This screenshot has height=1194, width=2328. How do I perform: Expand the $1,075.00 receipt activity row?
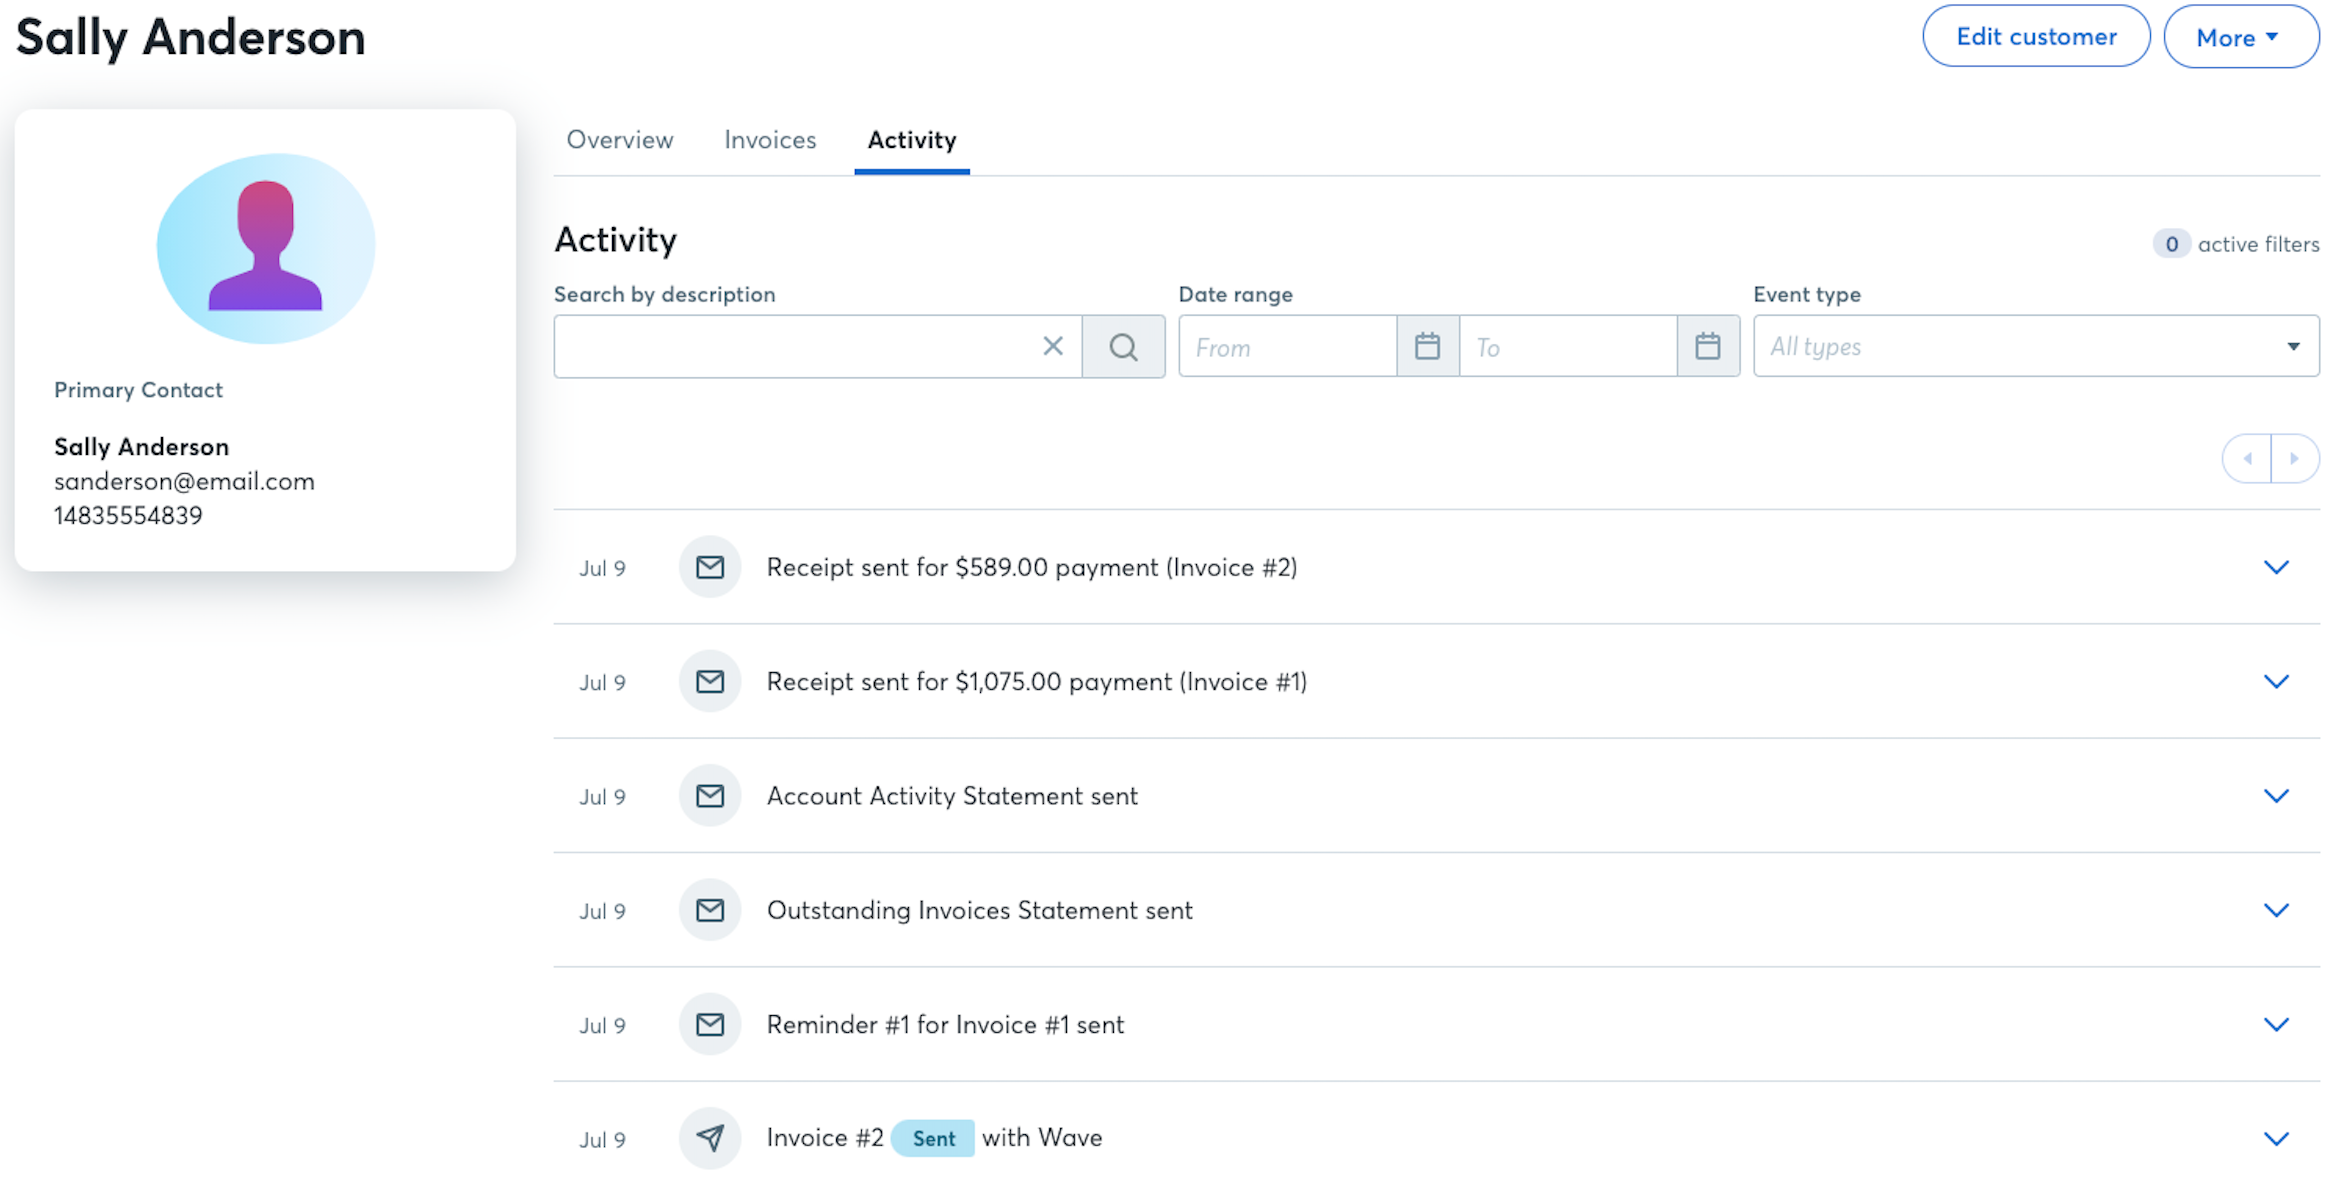[2276, 682]
